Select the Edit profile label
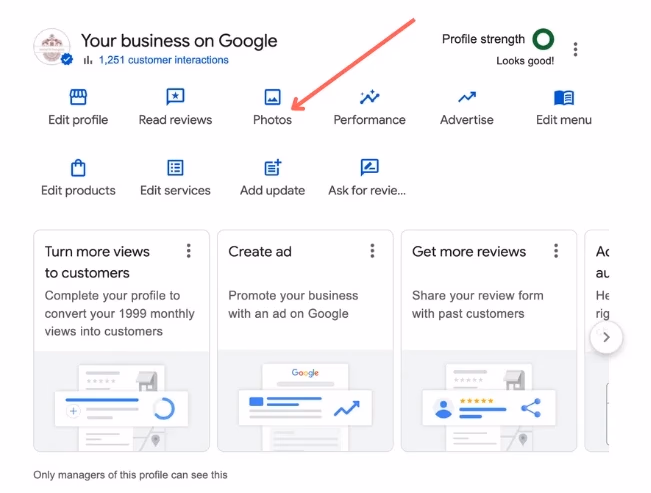The height and width of the screenshot is (493, 651). click(x=78, y=120)
